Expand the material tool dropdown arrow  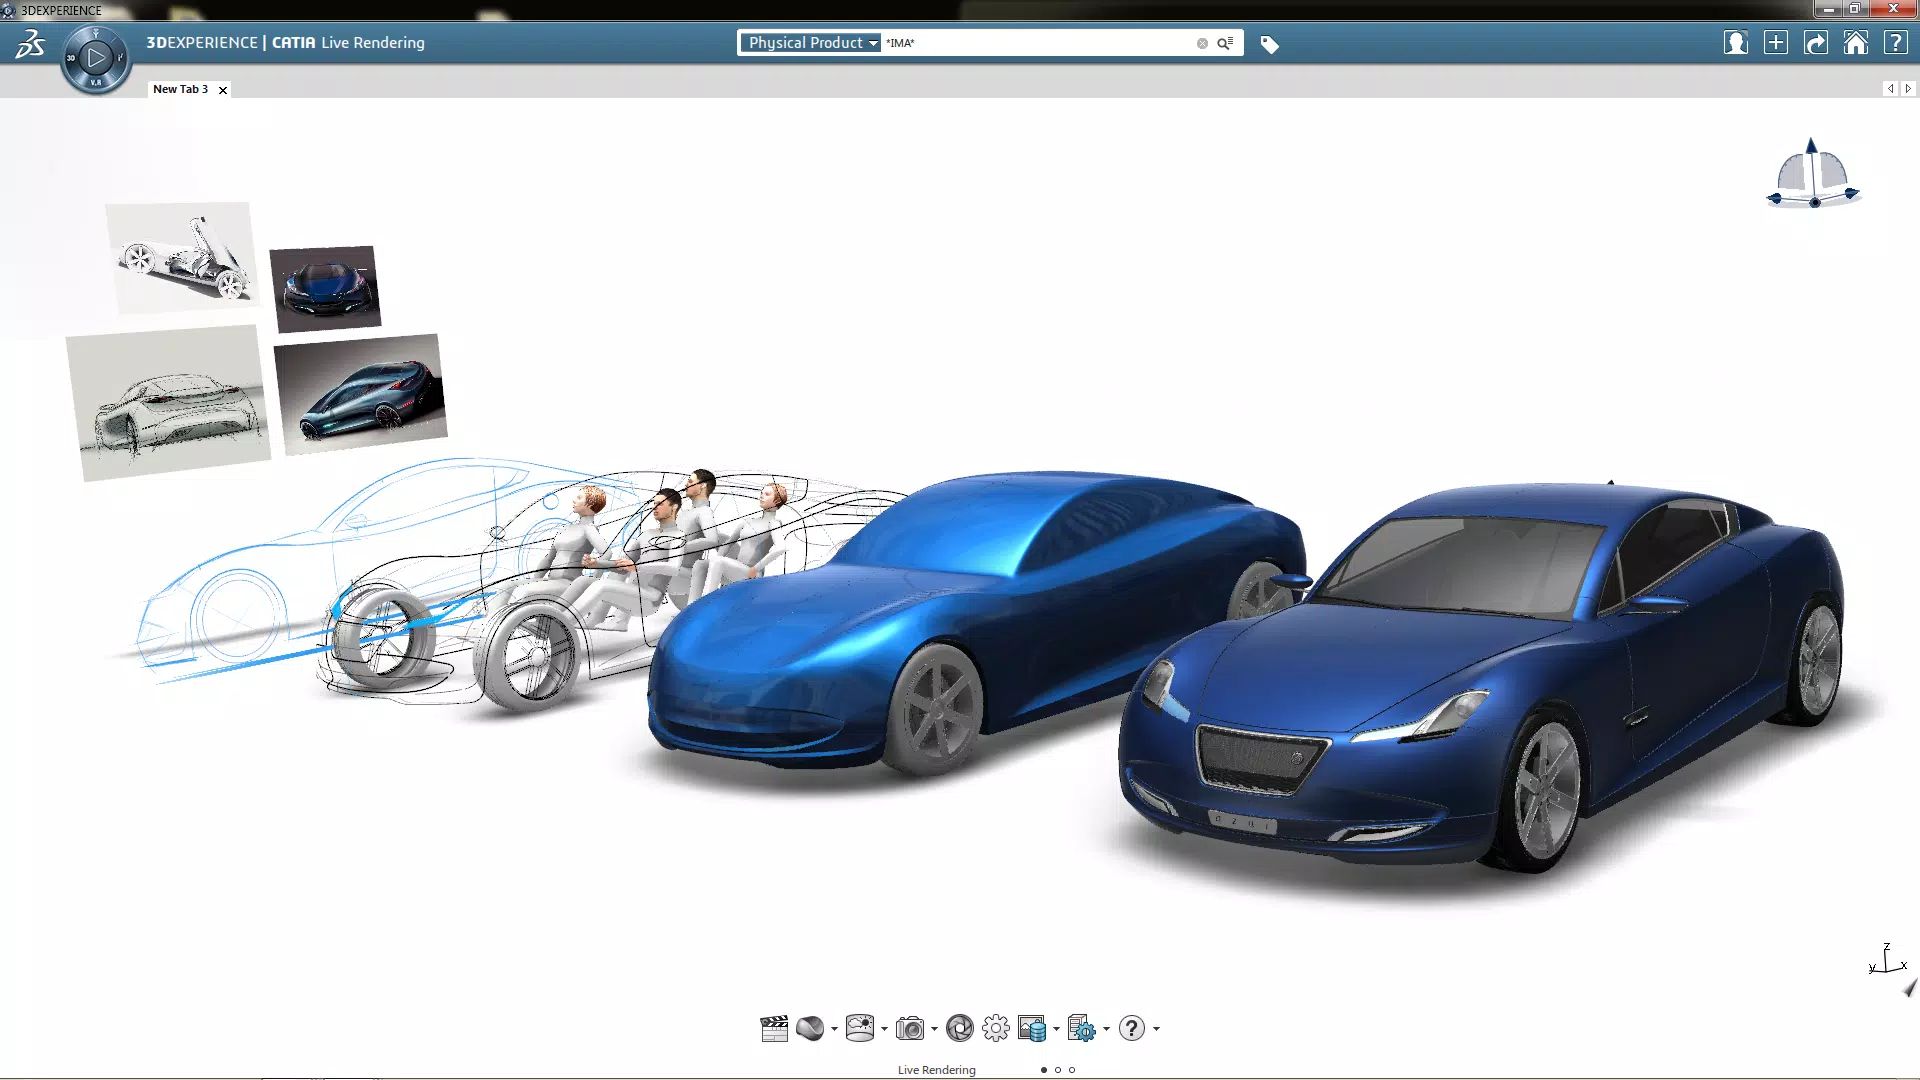(x=834, y=1029)
